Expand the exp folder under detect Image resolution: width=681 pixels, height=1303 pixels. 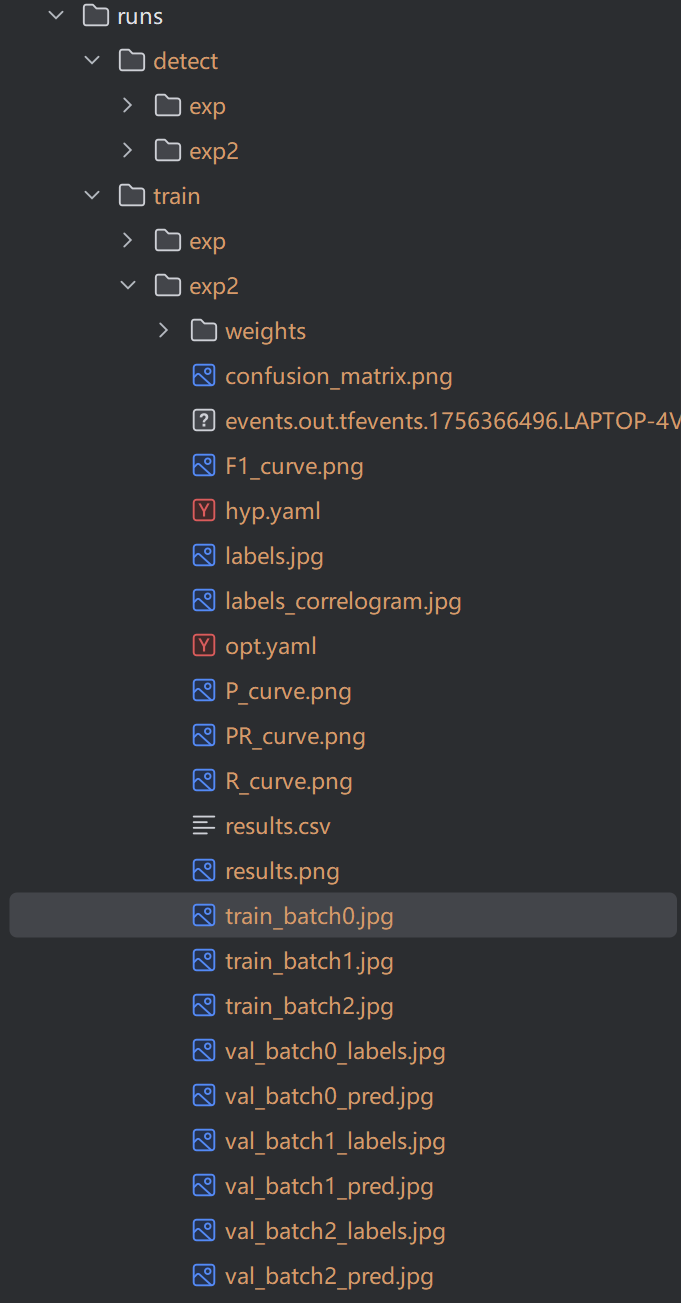[x=127, y=106]
